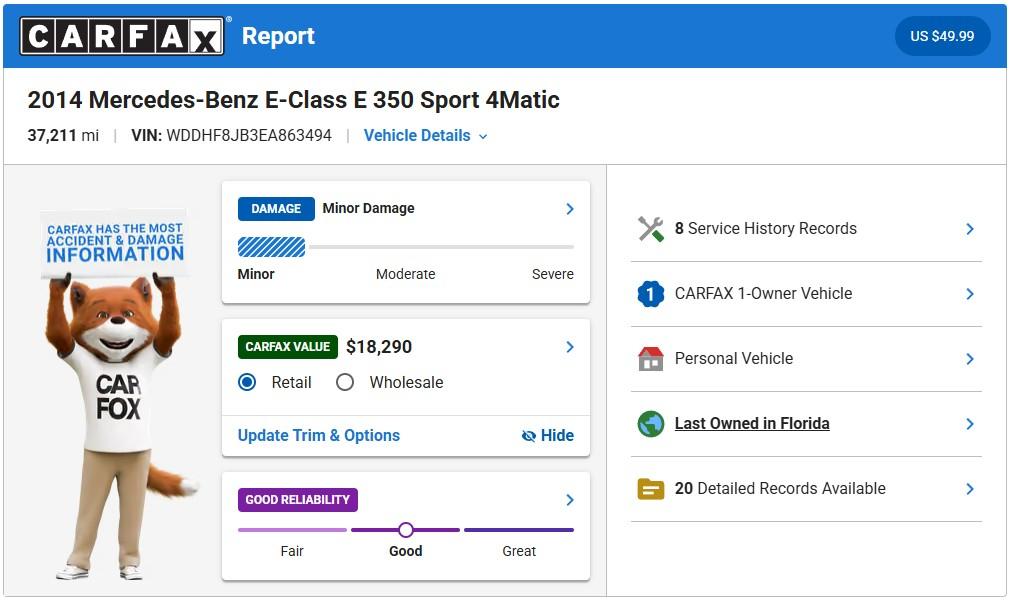Click Update Trim & Options link
The height and width of the screenshot is (601, 1013).
click(319, 436)
